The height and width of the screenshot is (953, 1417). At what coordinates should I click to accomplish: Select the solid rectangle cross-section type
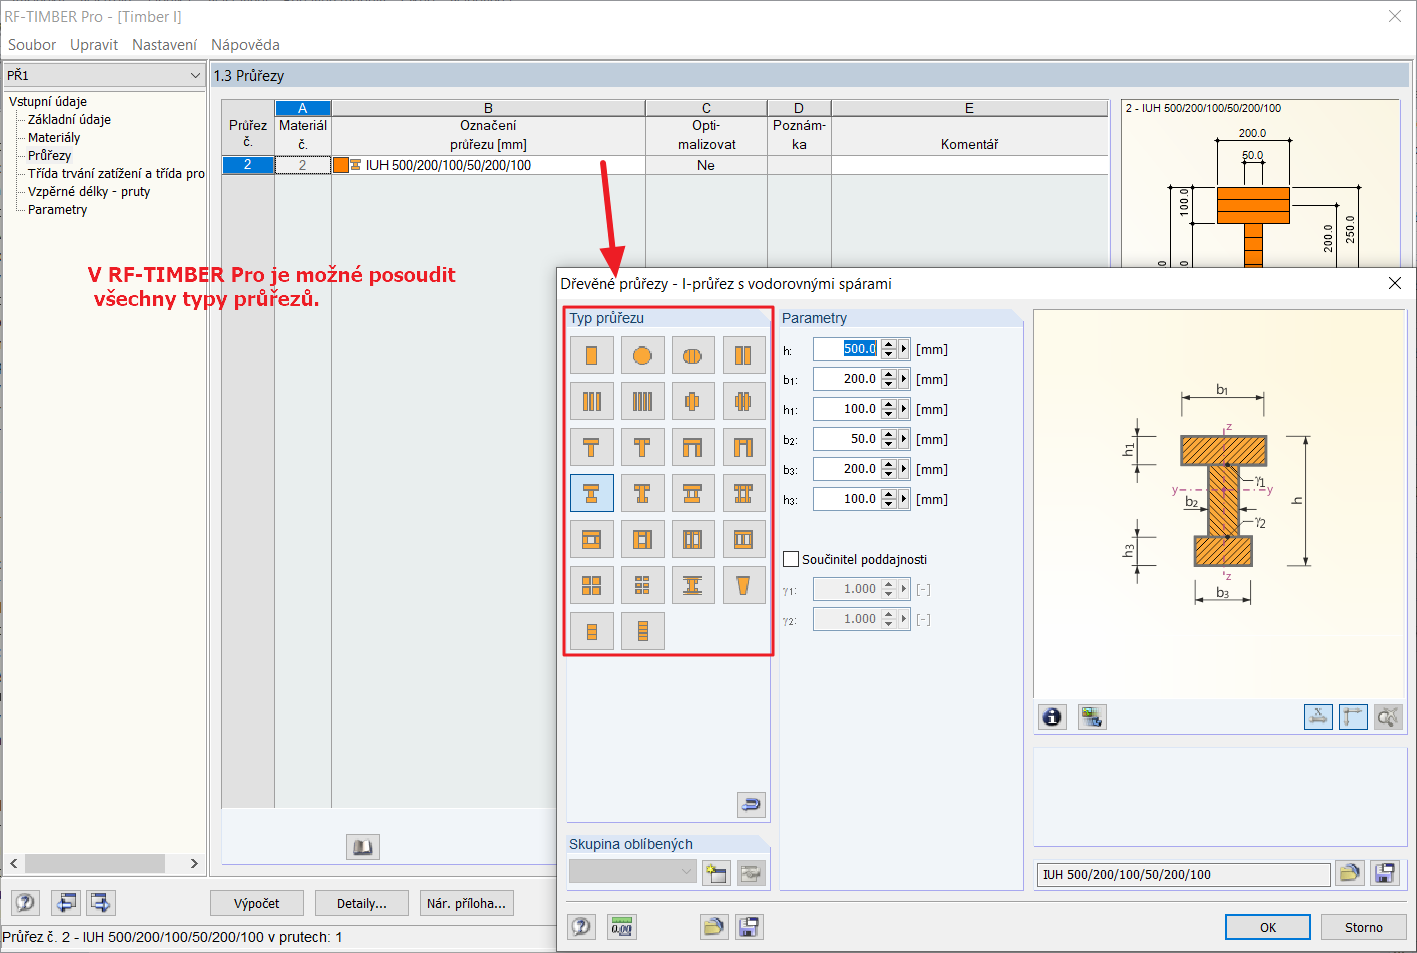pyautogui.click(x=592, y=355)
